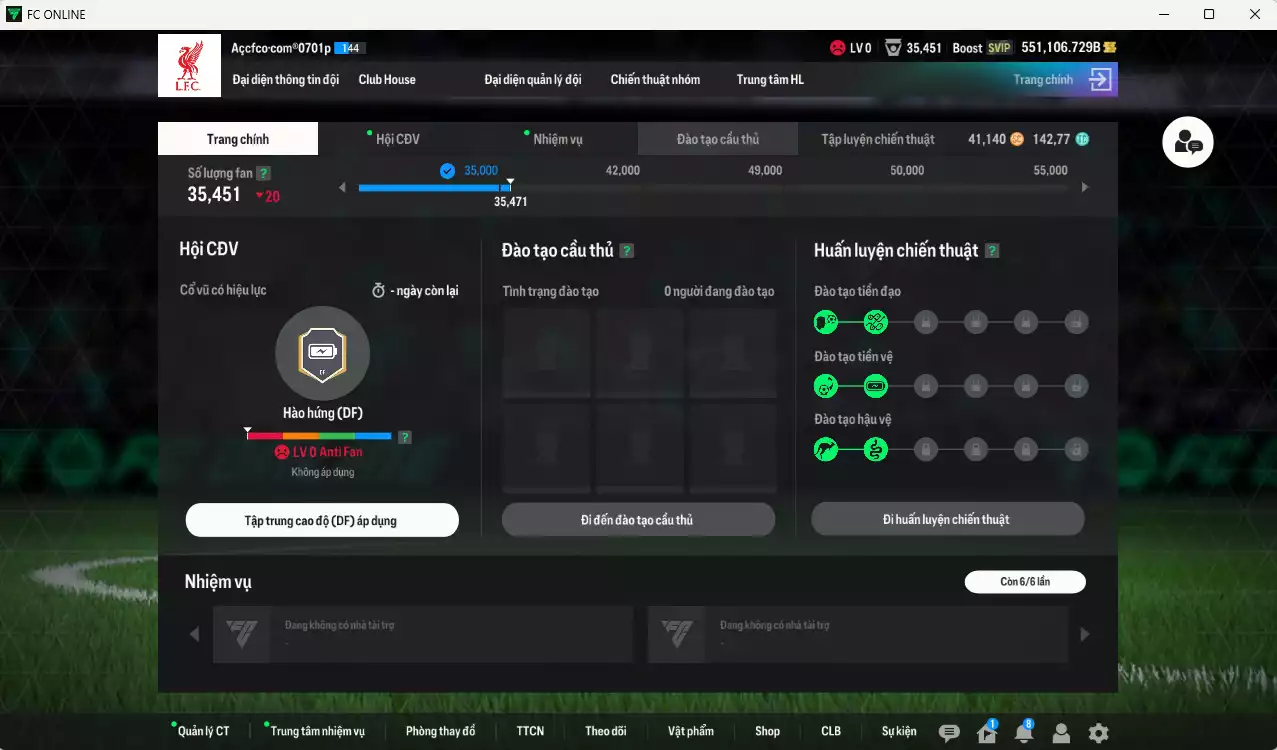
Task: Open the settings gear in bottom bar
Action: pos(1098,733)
